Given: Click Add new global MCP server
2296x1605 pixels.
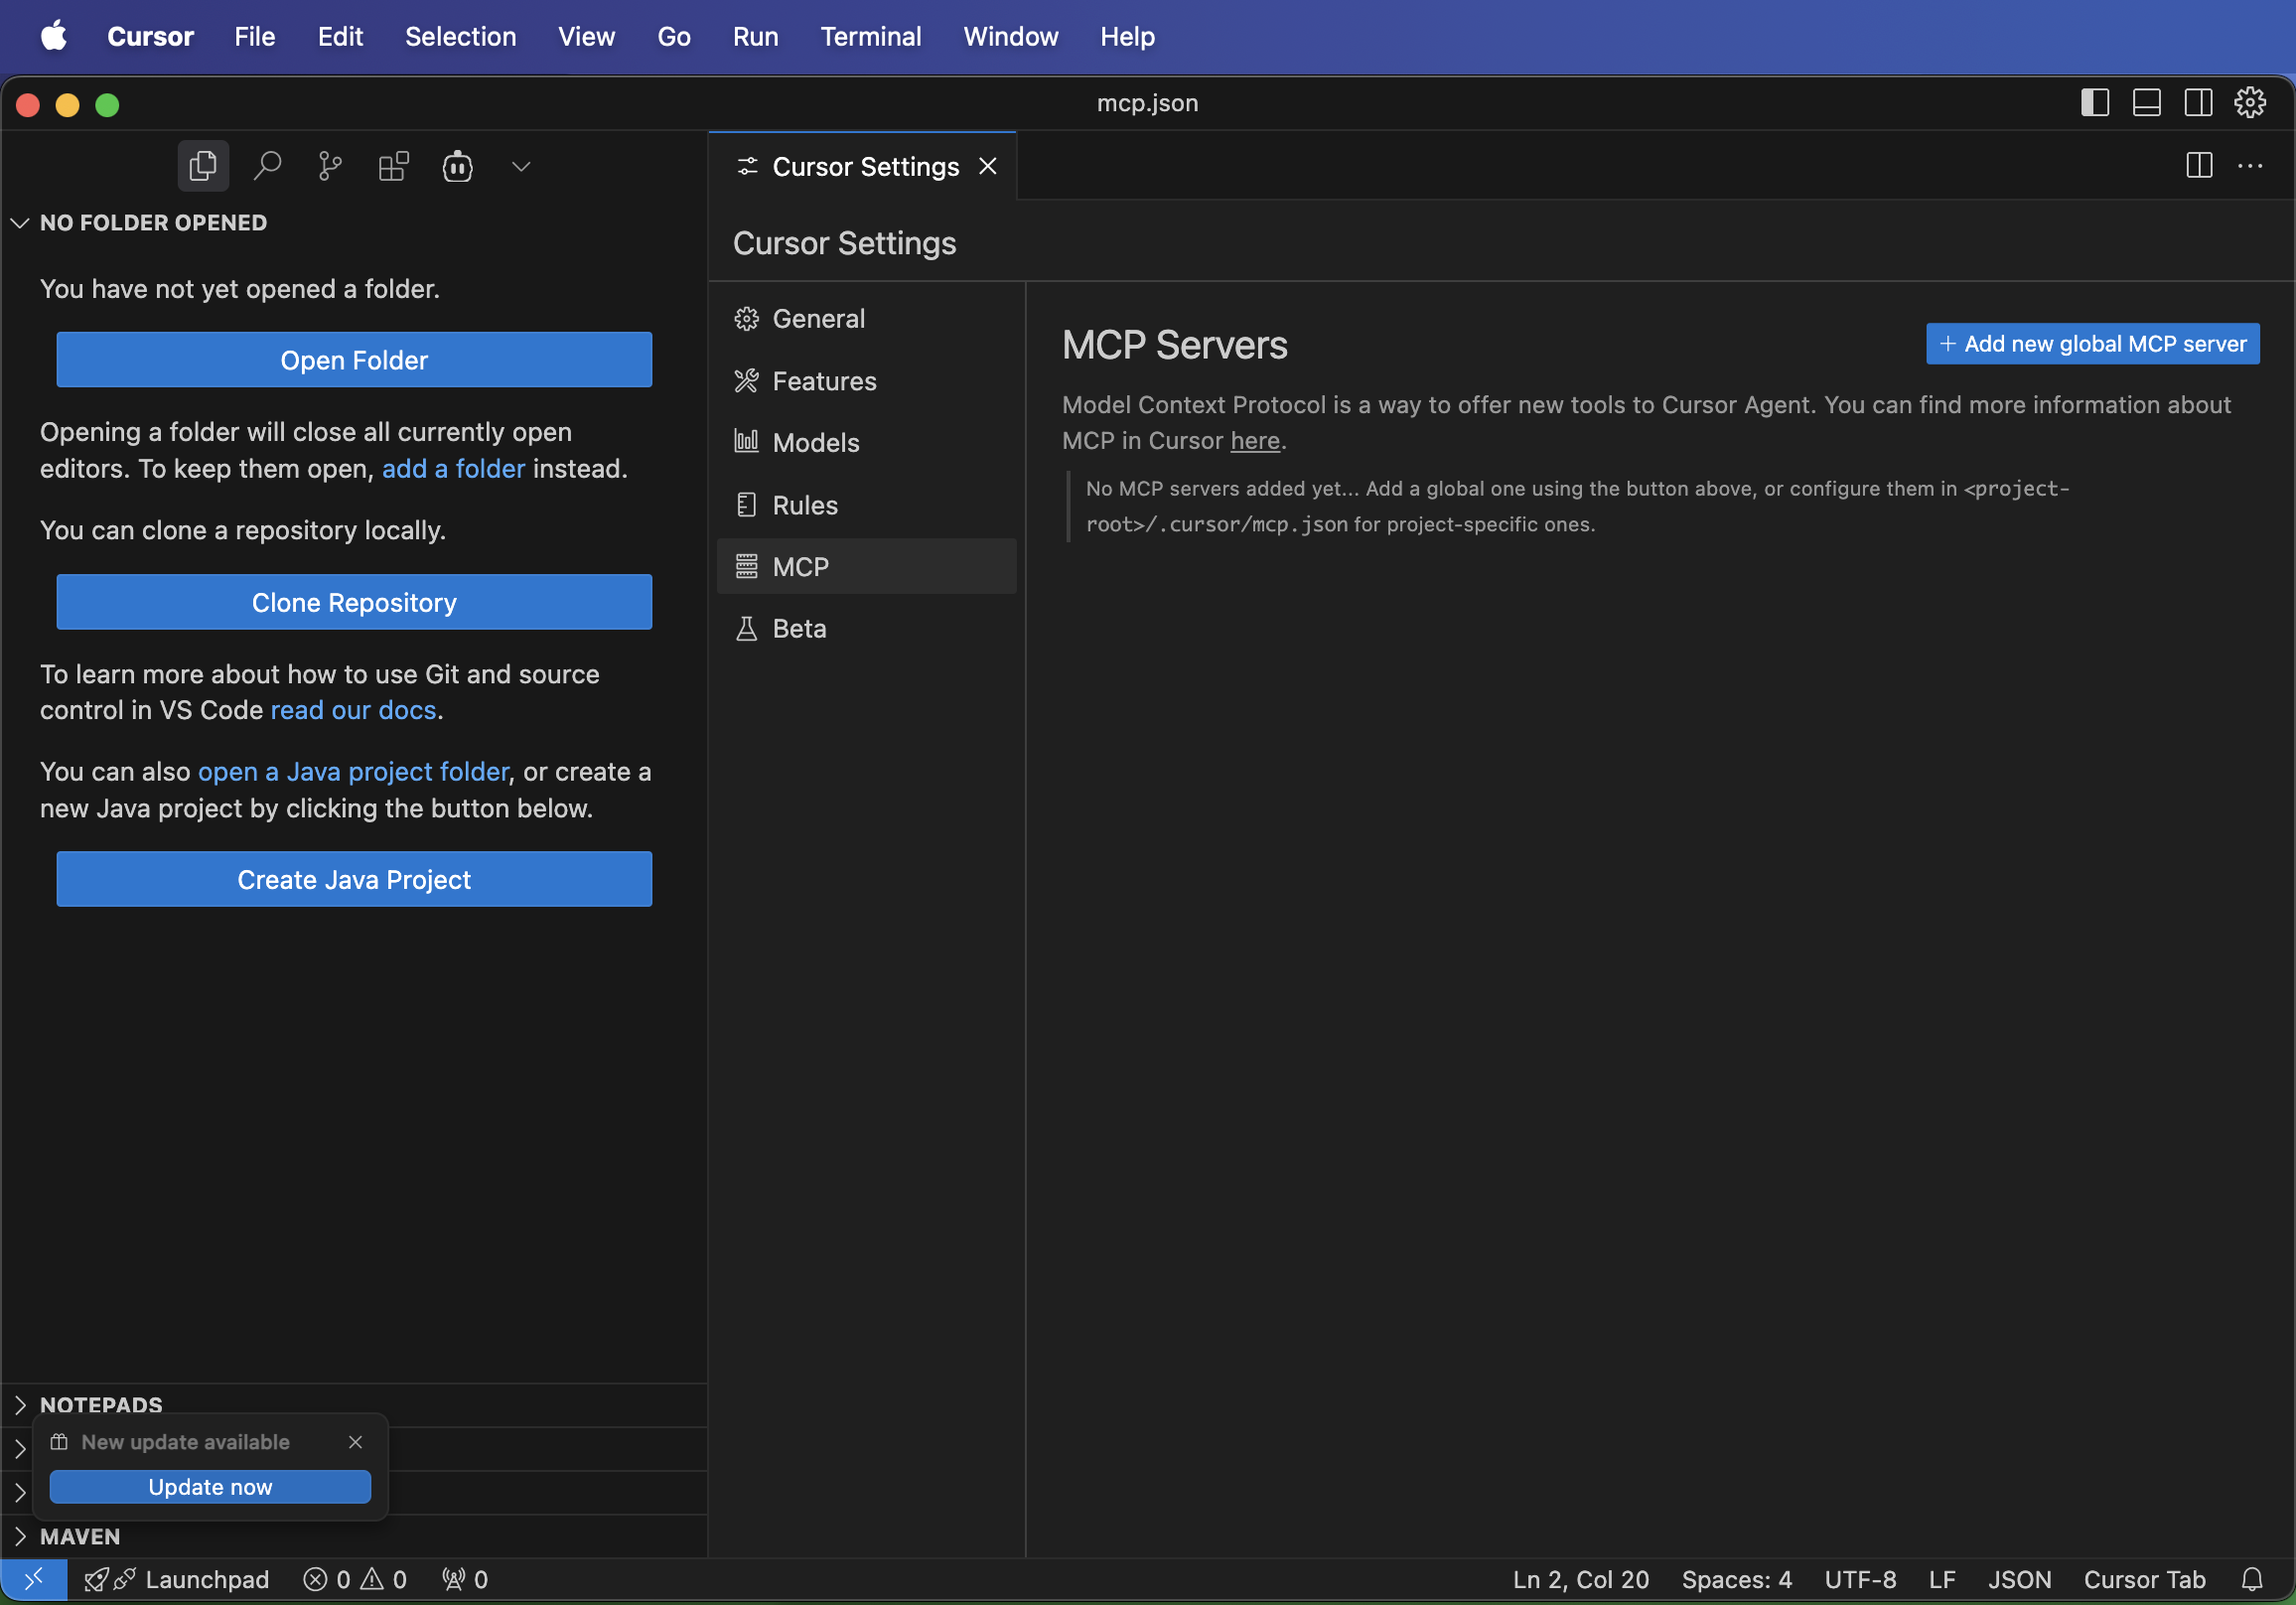Looking at the screenshot, I should pos(2092,344).
